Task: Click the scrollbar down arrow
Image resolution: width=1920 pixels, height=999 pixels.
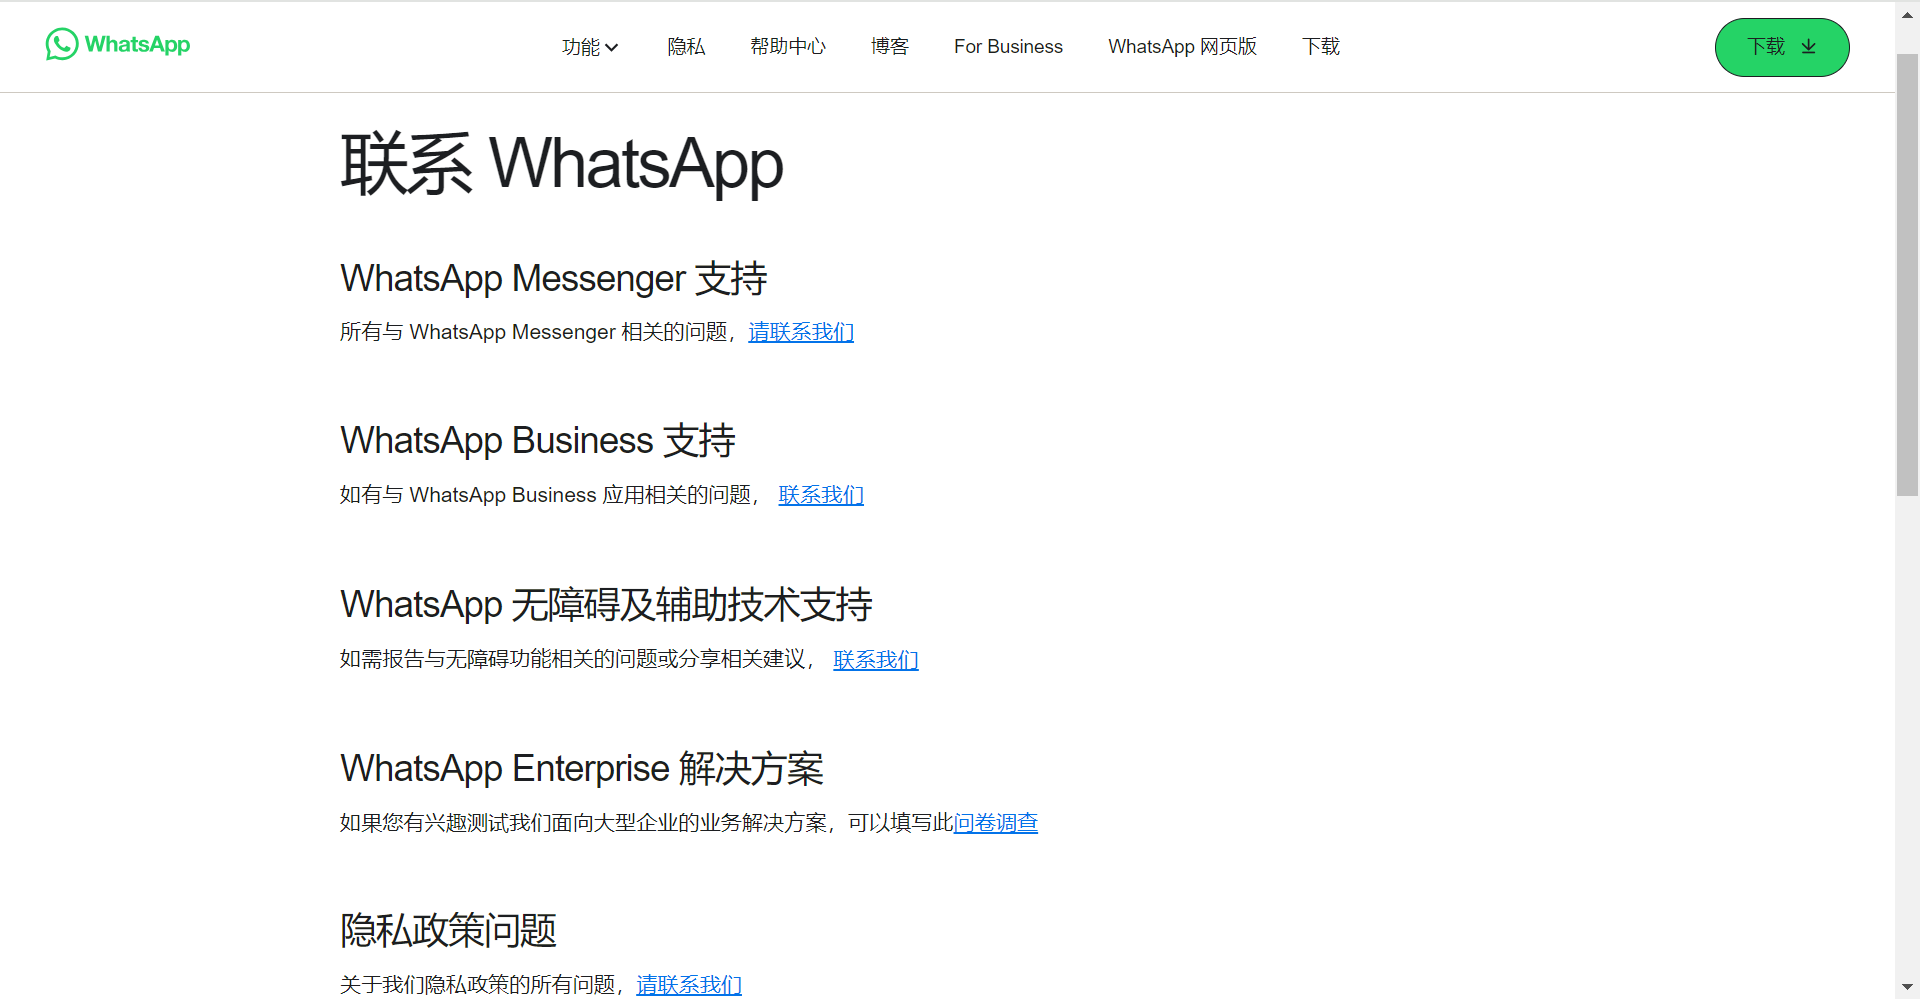Action: point(1907,986)
